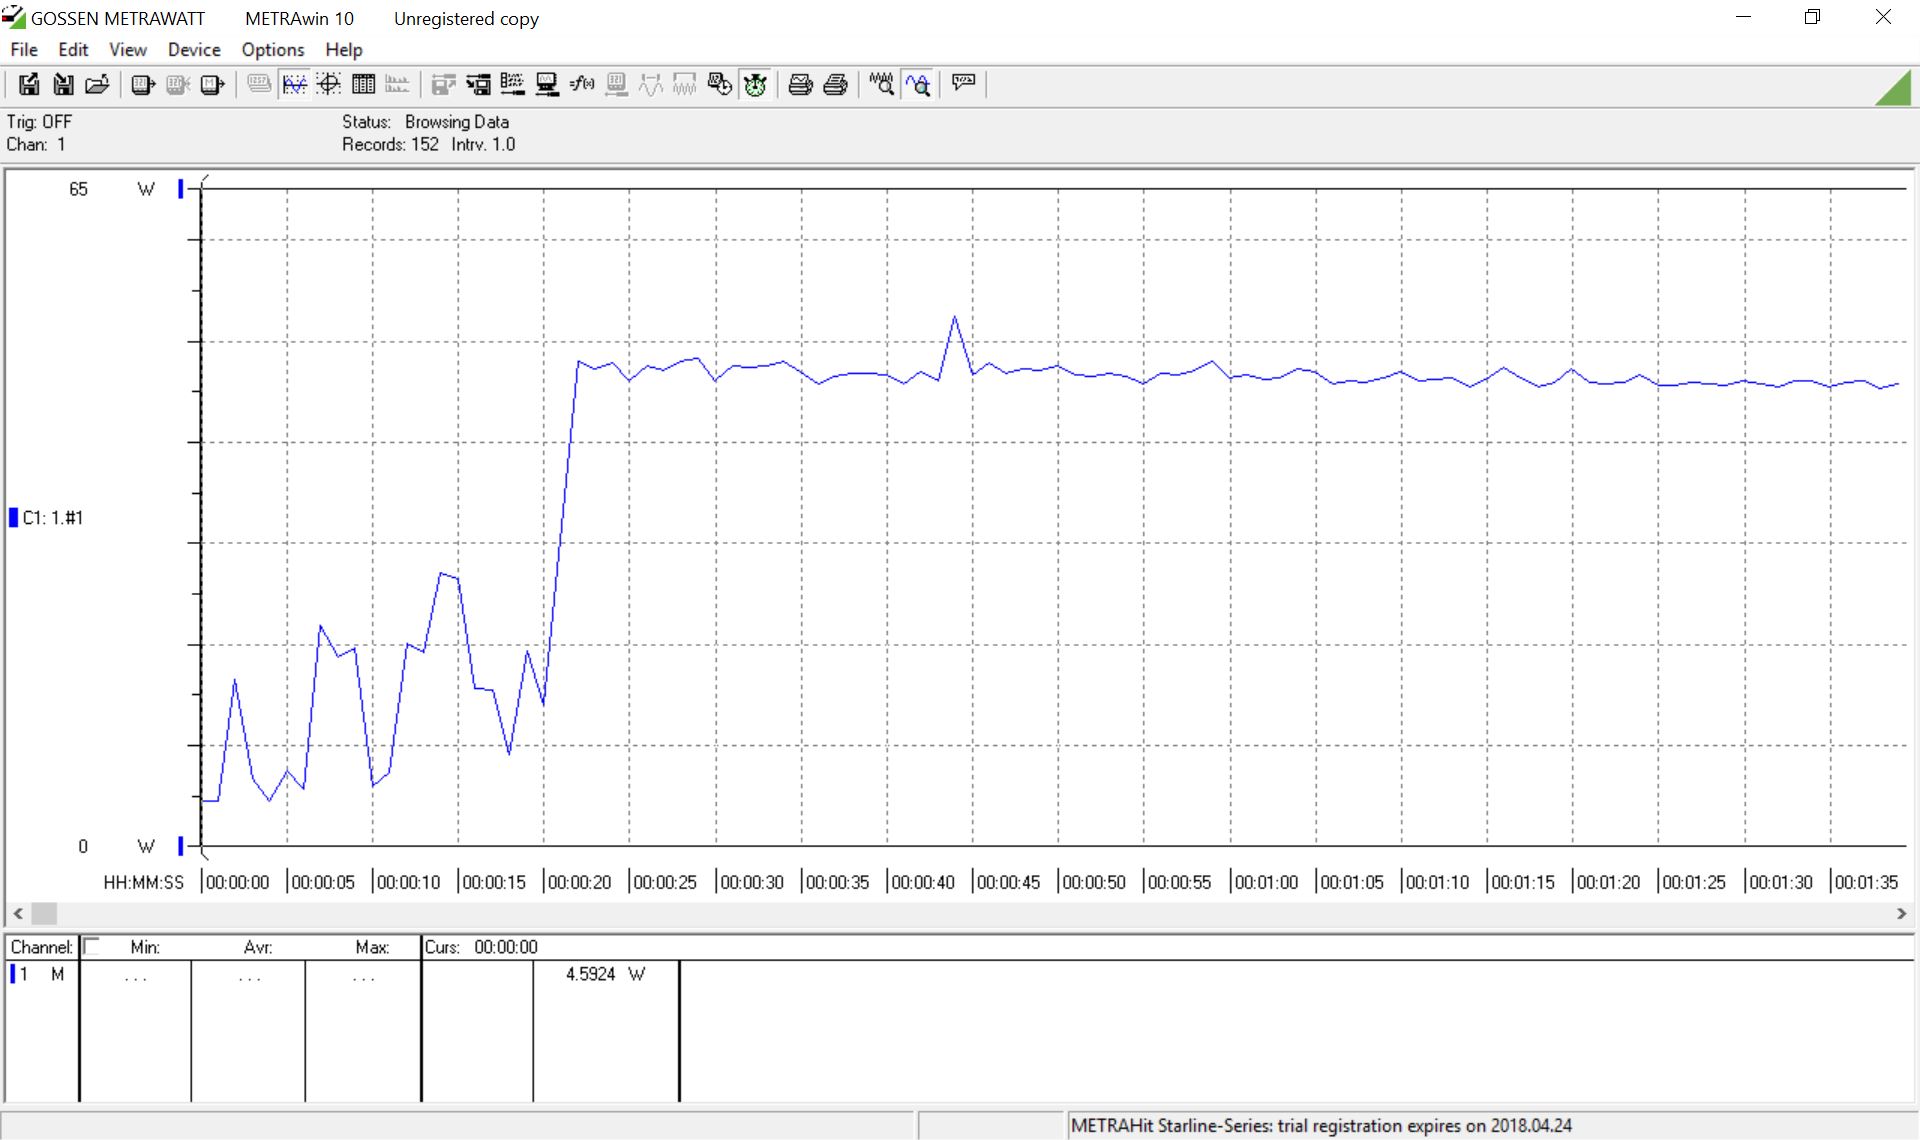Click the f(x) math function icon
The height and width of the screenshot is (1140, 1920).
click(581, 85)
